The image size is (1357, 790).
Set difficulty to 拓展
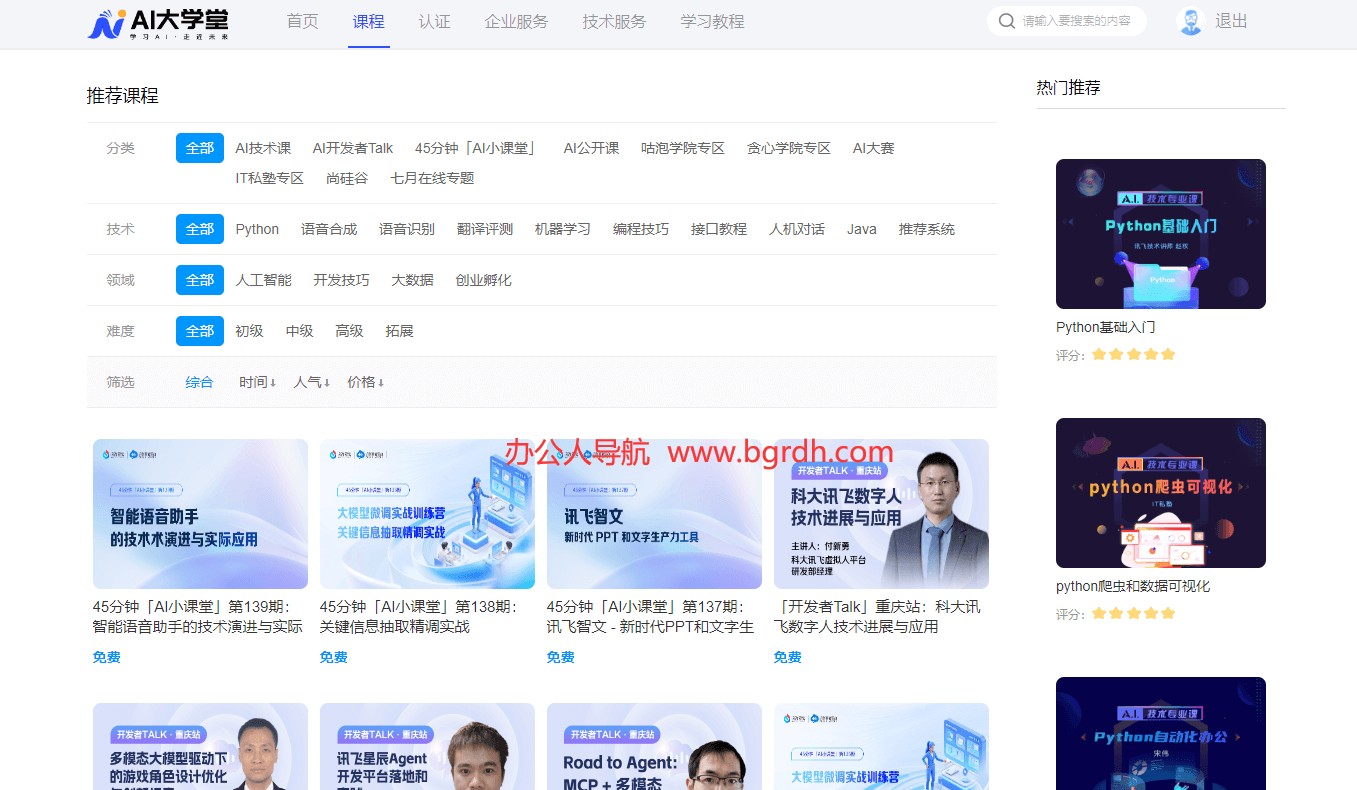click(x=399, y=331)
